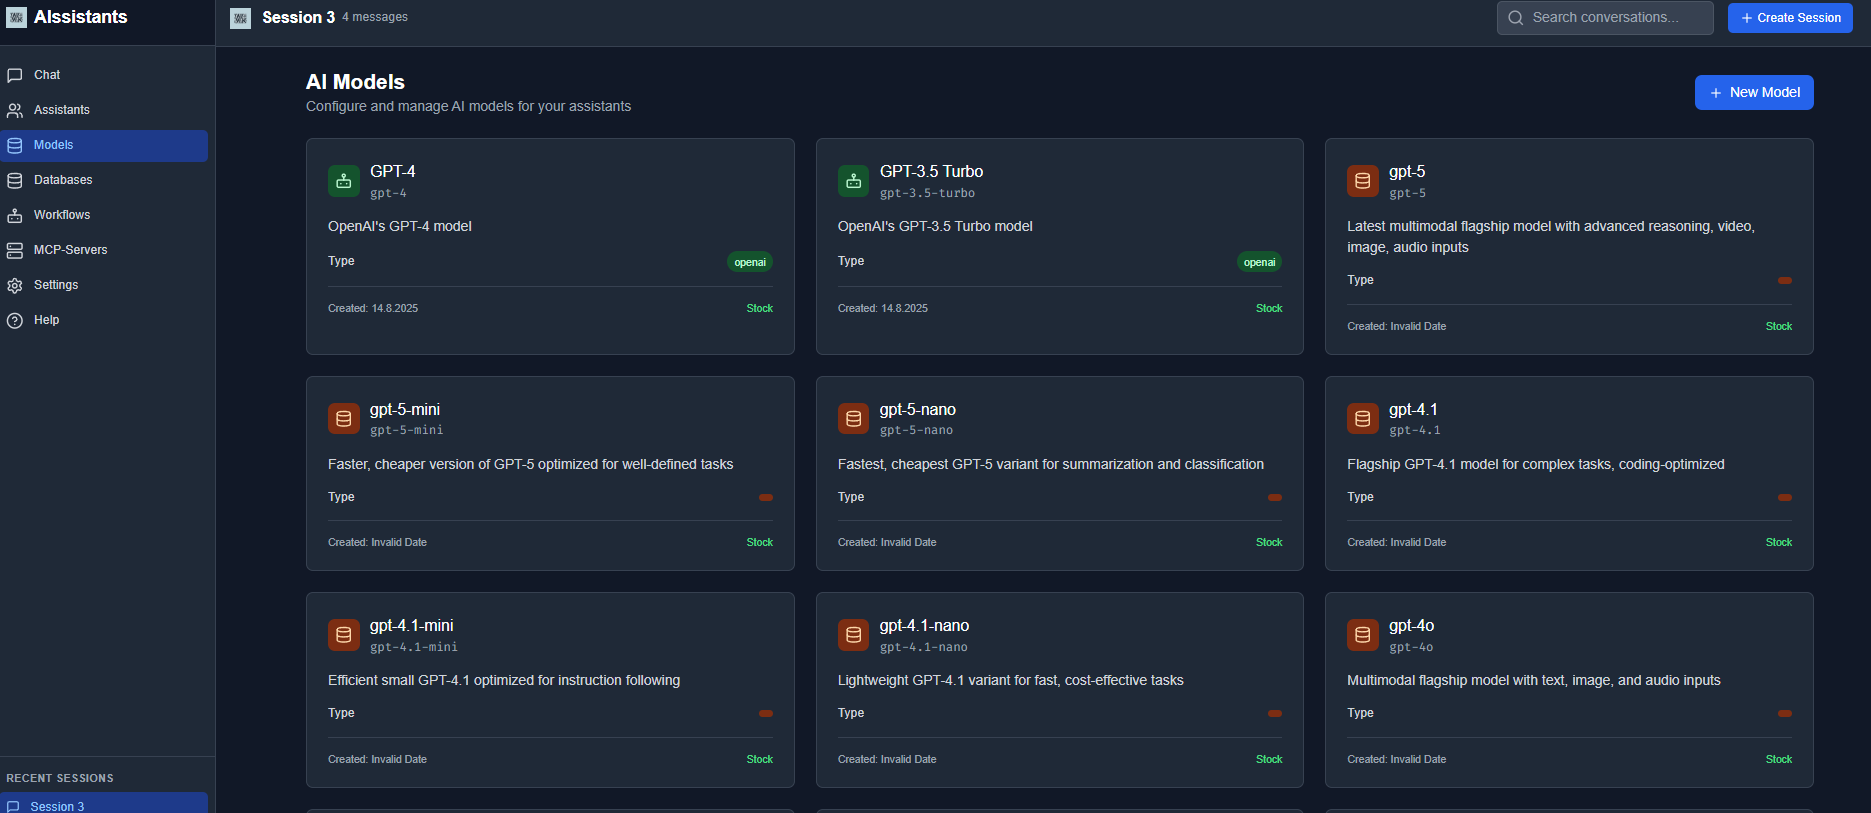1871x813 pixels.
Task: Click the Chat speech bubble icon
Action: coord(15,75)
